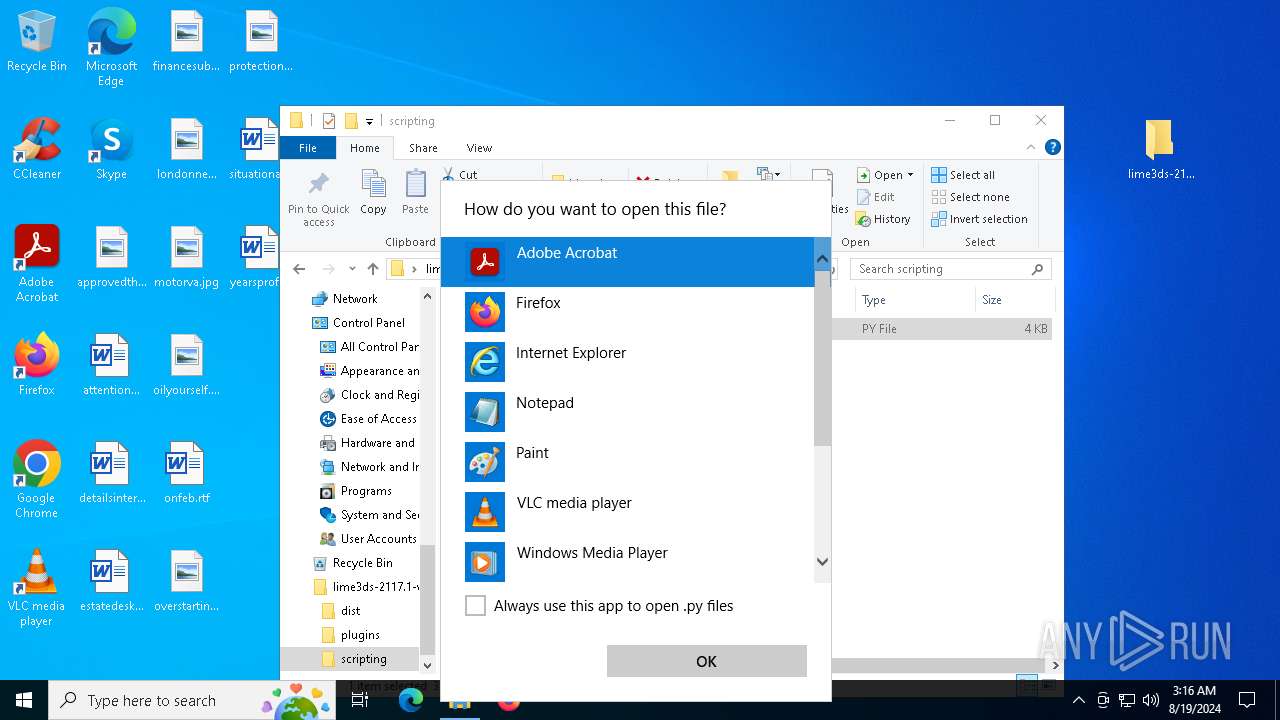Switch to the Home ribbon tab
This screenshot has height=720, width=1280.
coord(364,148)
